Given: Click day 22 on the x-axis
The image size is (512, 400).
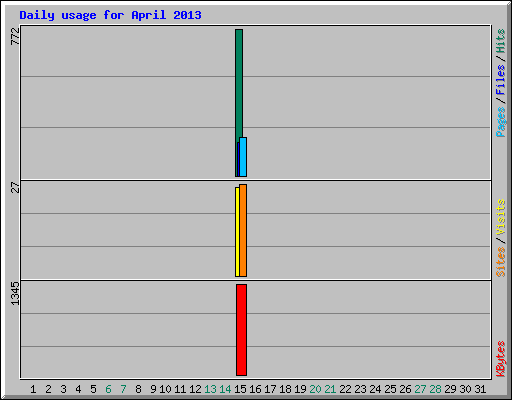Looking at the screenshot, I should 345,389.
